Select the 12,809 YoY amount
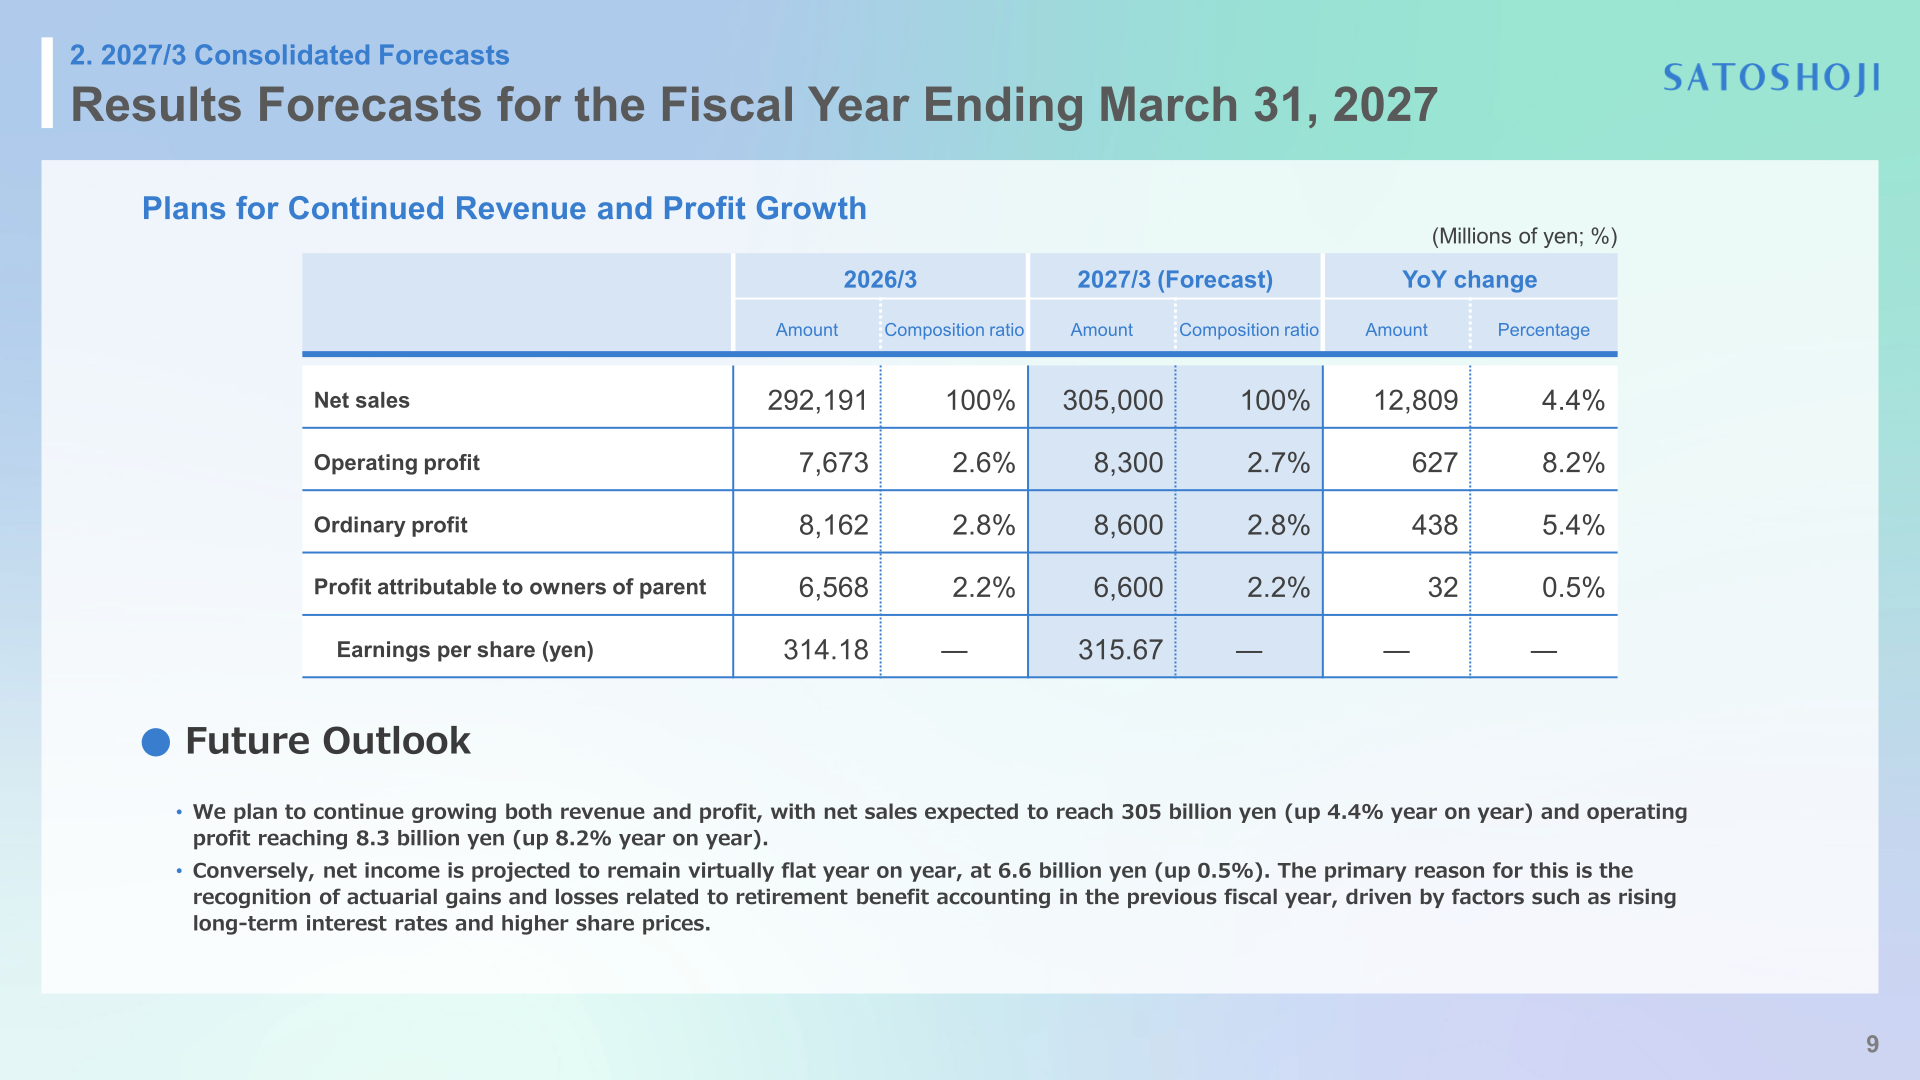 tap(1415, 400)
